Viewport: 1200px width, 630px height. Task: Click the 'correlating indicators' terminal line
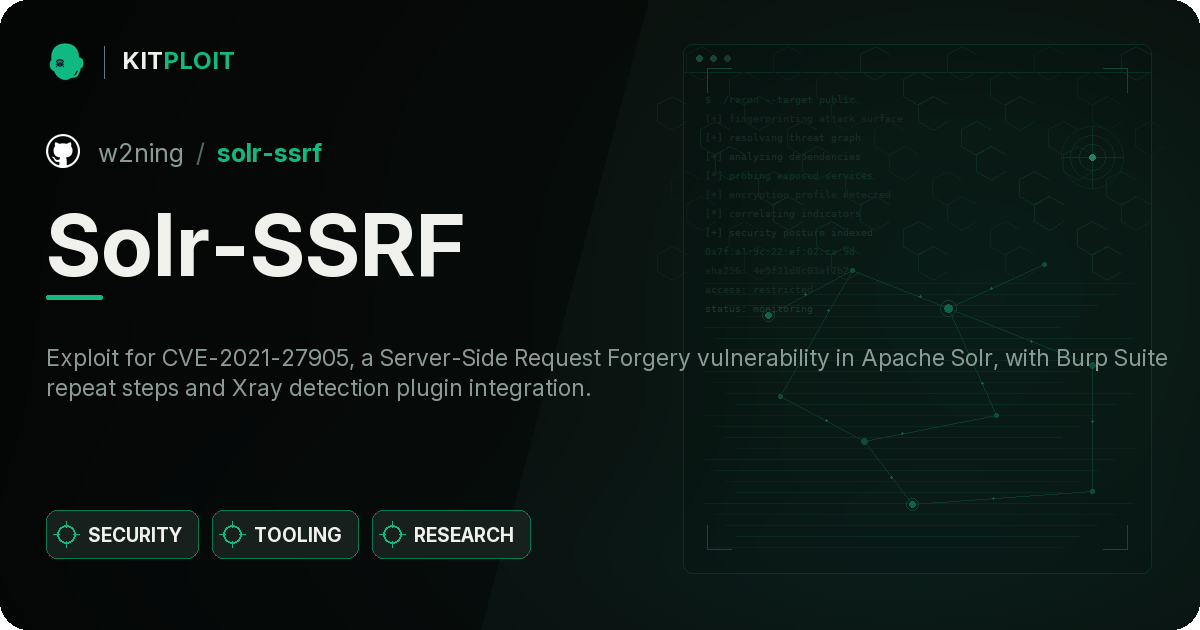click(783, 214)
